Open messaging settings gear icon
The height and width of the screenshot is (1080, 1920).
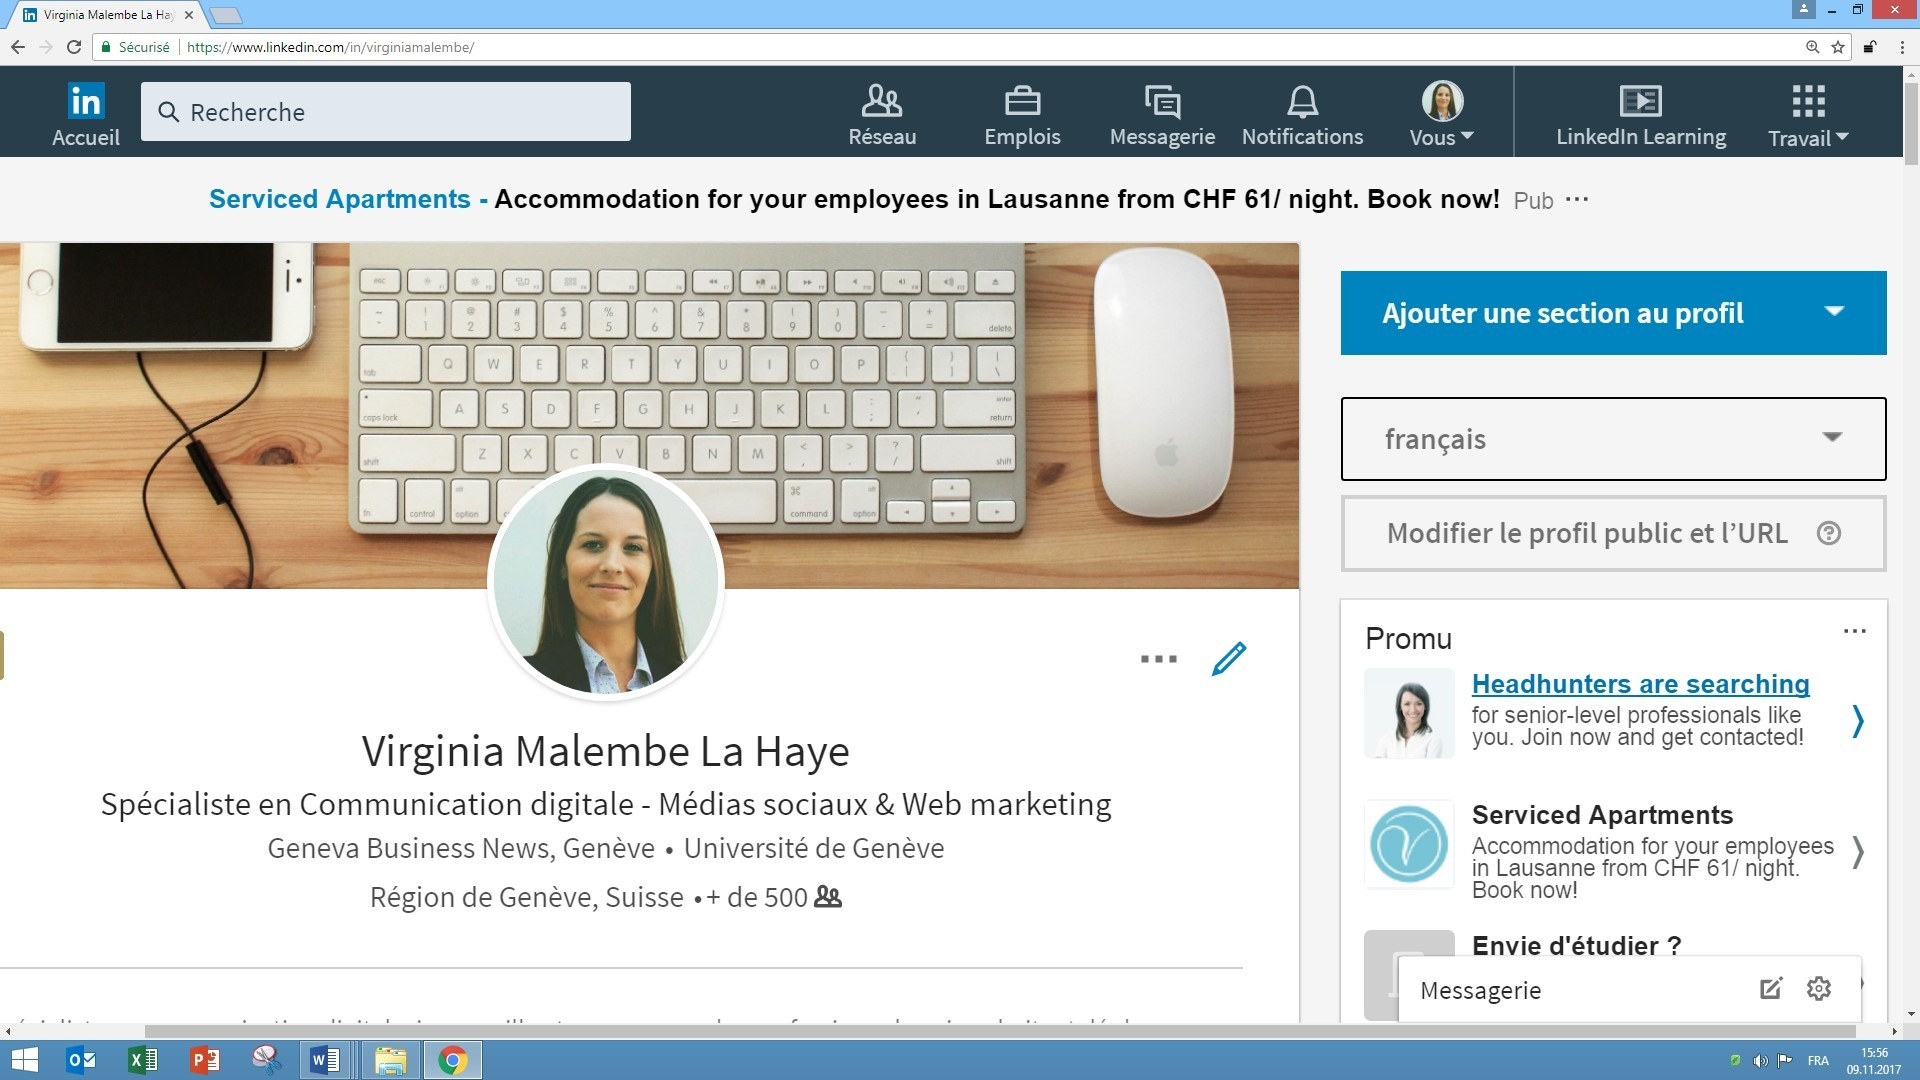[1818, 989]
